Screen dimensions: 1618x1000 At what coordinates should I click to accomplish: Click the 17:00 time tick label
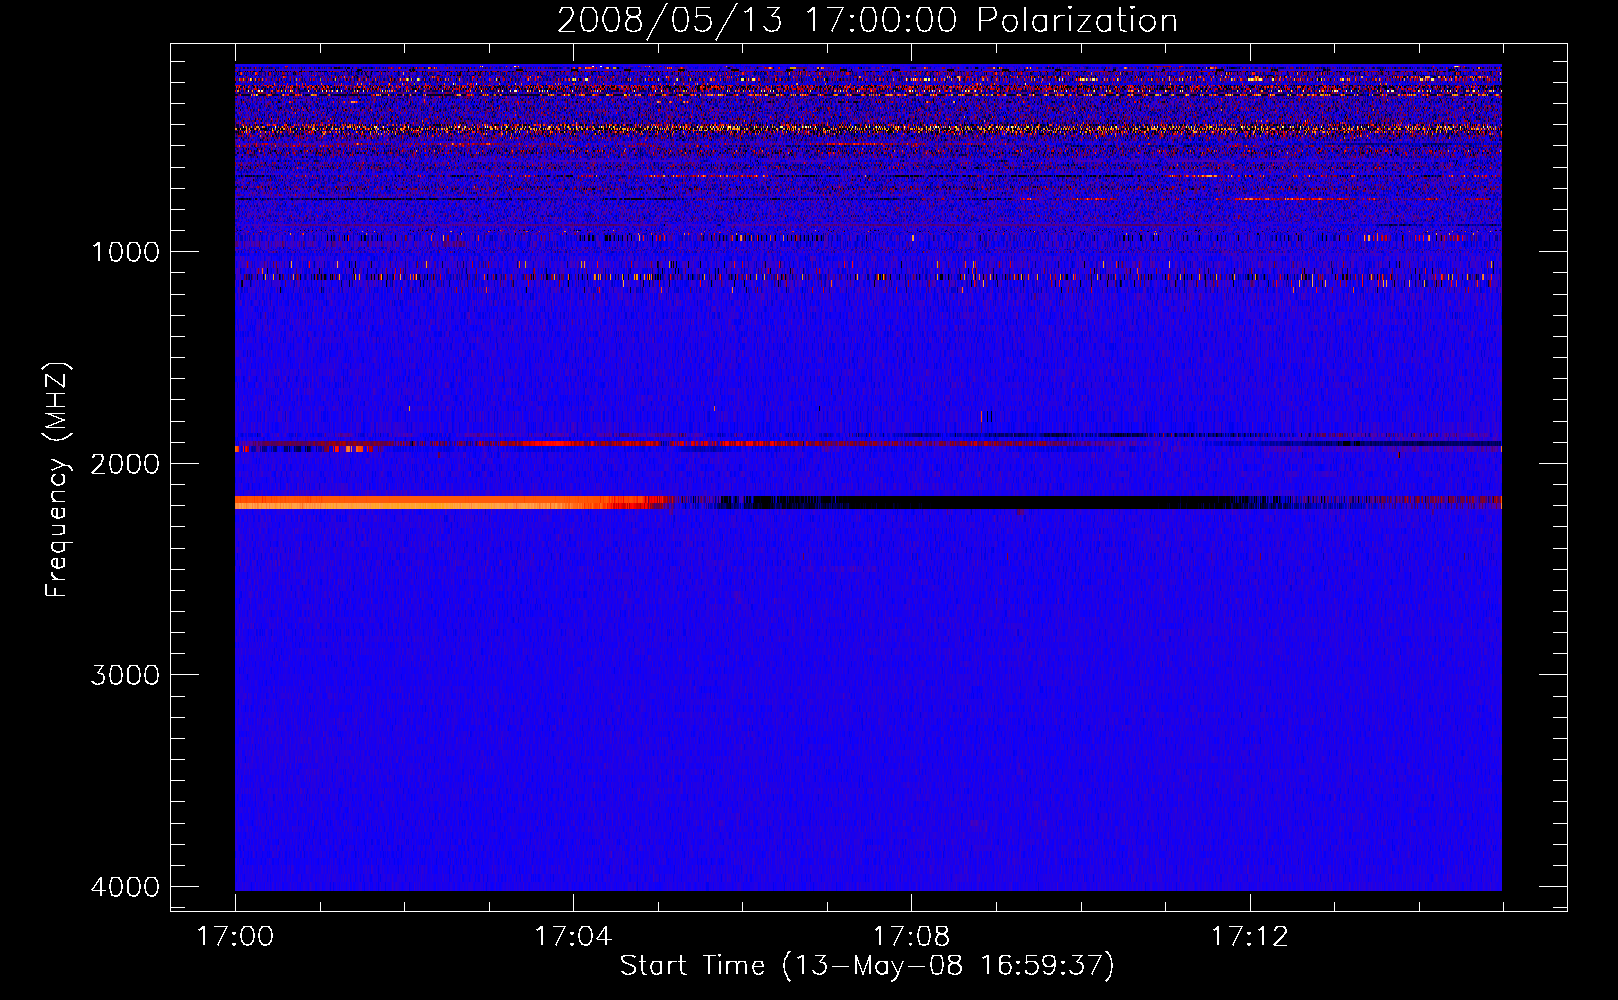pos(235,937)
